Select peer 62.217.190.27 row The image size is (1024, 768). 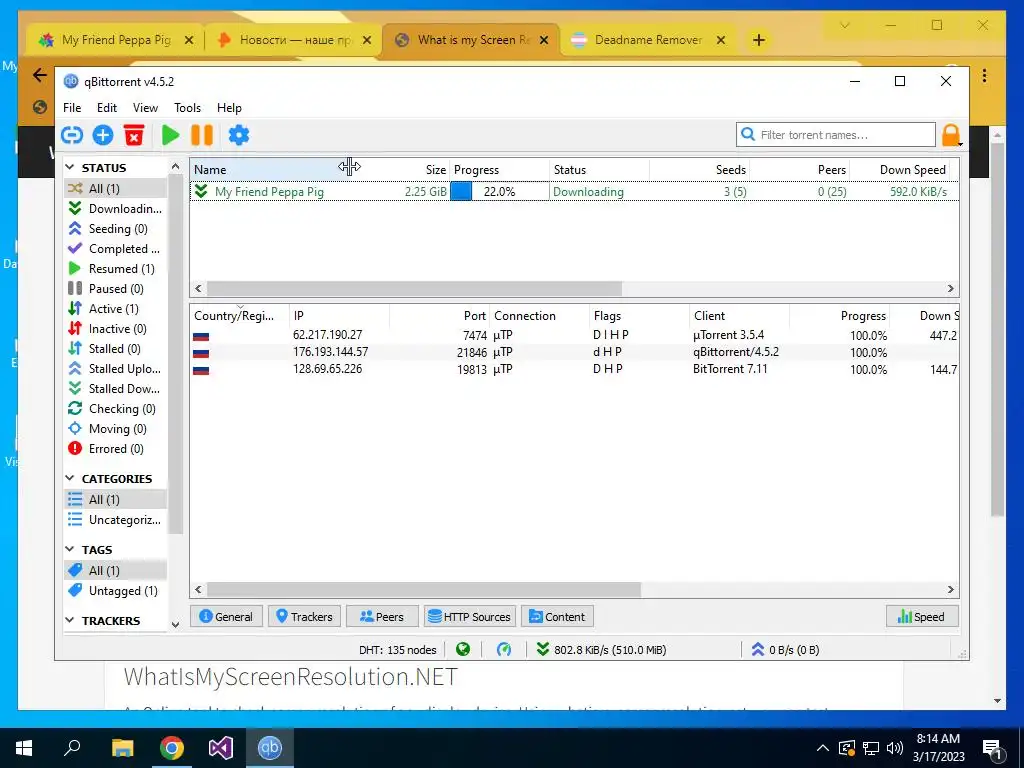pyautogui.click(x=575, y=335)
